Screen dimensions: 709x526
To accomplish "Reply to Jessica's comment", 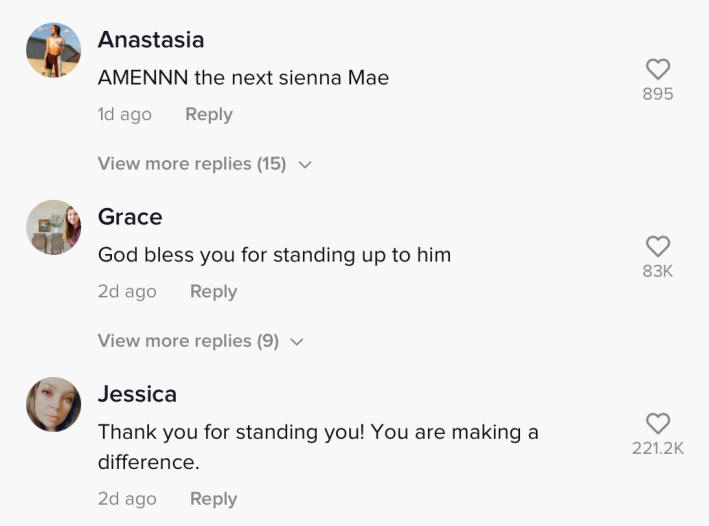I will click(213, 499).
